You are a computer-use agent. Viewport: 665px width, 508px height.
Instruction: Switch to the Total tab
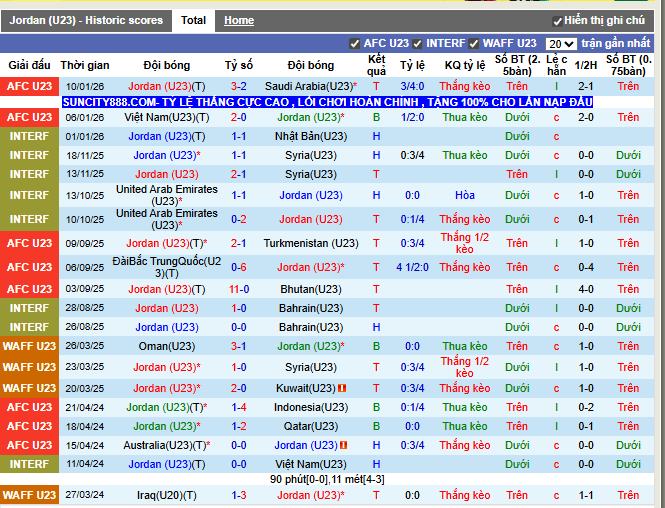[193, 20]
